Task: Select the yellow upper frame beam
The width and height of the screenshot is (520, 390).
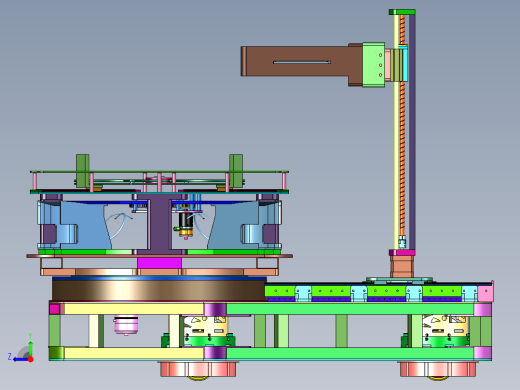Action: click(133, 309)
